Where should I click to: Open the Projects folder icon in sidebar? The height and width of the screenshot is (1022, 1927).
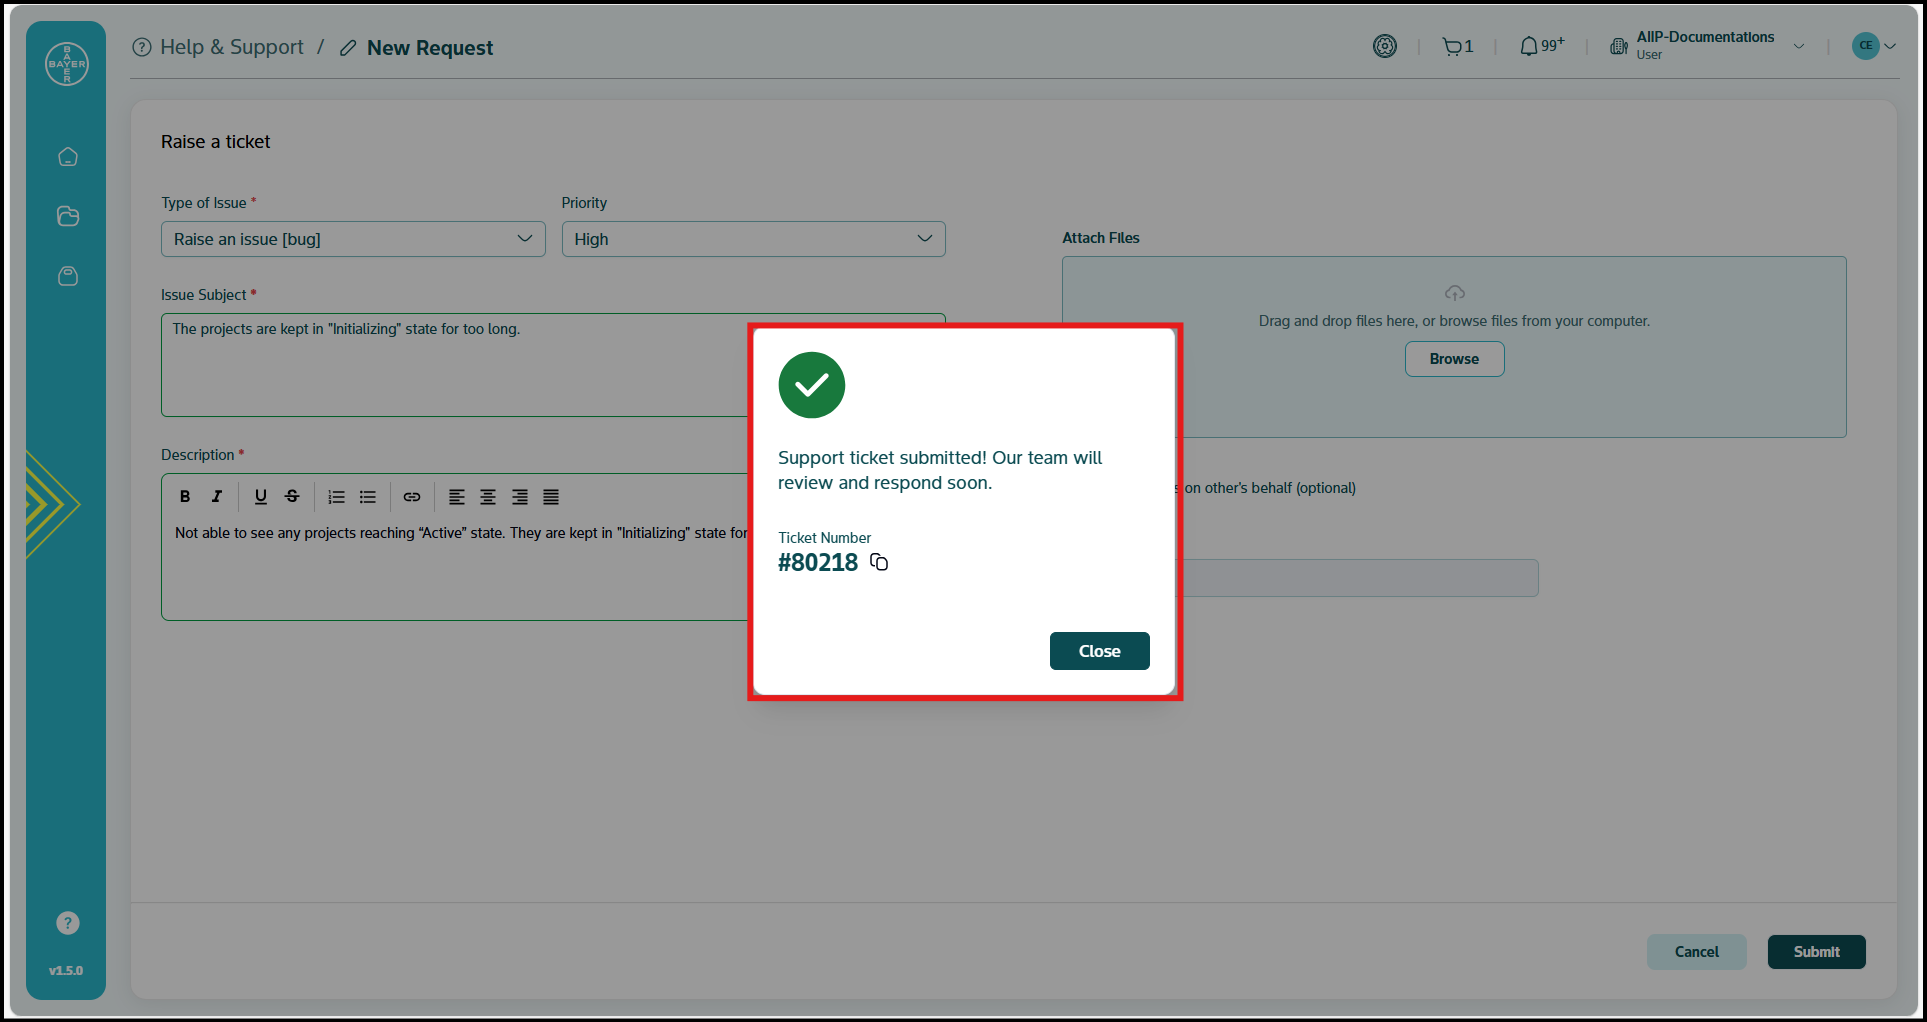pos(66,216)
